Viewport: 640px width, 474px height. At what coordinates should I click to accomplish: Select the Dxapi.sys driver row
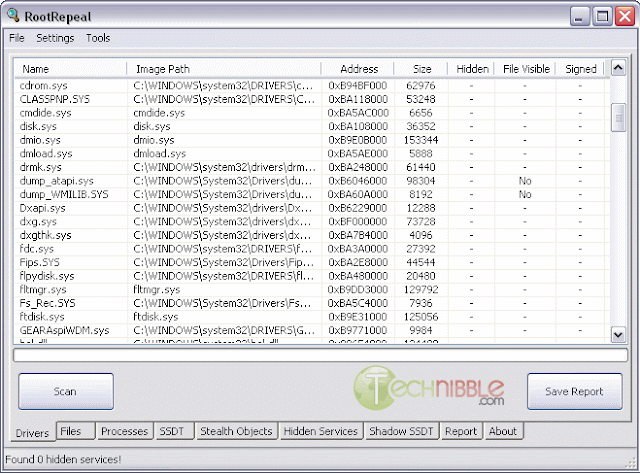point(312,208)
